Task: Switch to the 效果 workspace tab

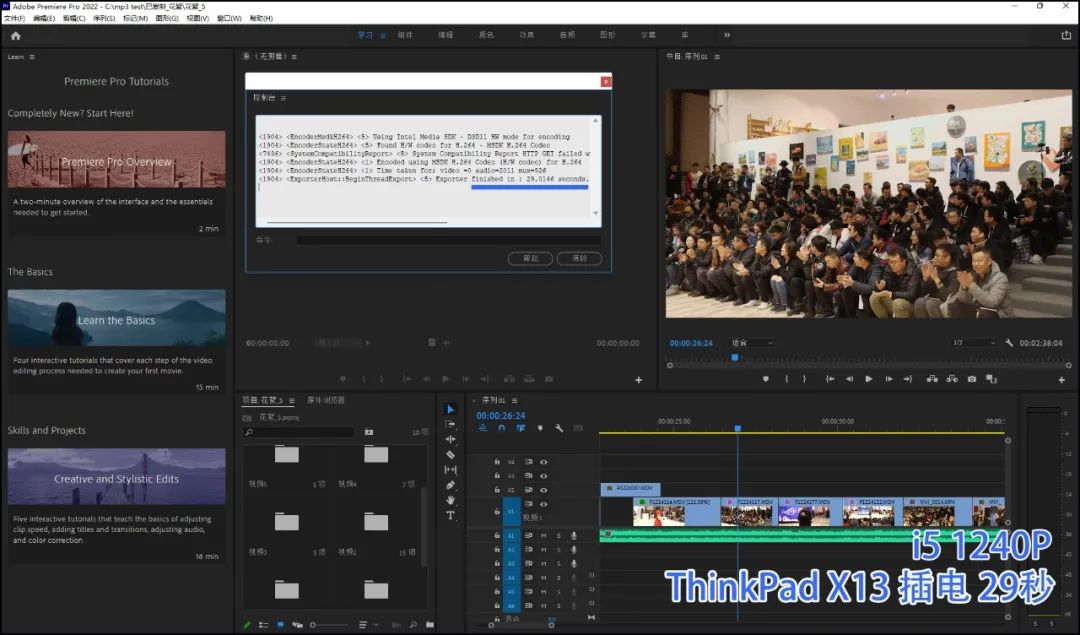Action: 527,33
